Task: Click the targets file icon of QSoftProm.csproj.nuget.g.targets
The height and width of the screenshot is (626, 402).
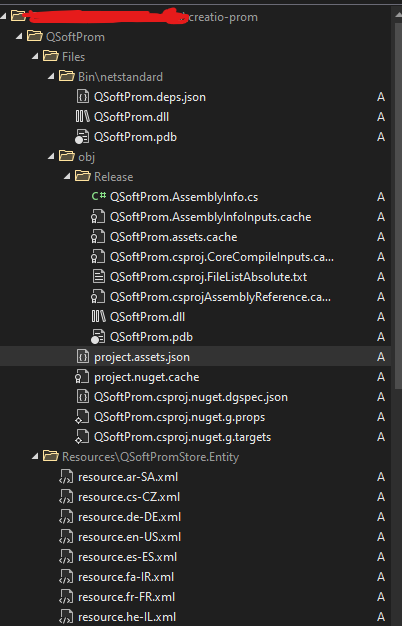Action: 82,437
